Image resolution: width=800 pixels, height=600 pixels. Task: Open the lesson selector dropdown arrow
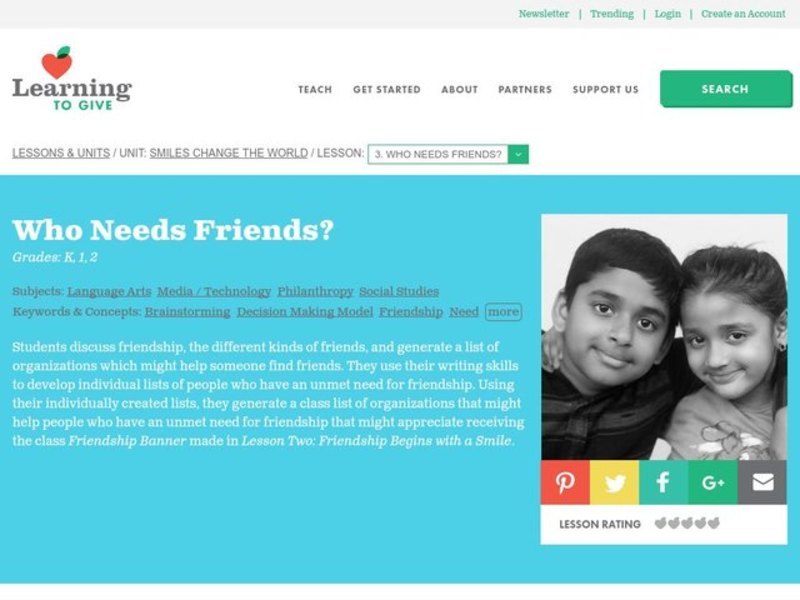coord(518,154)
